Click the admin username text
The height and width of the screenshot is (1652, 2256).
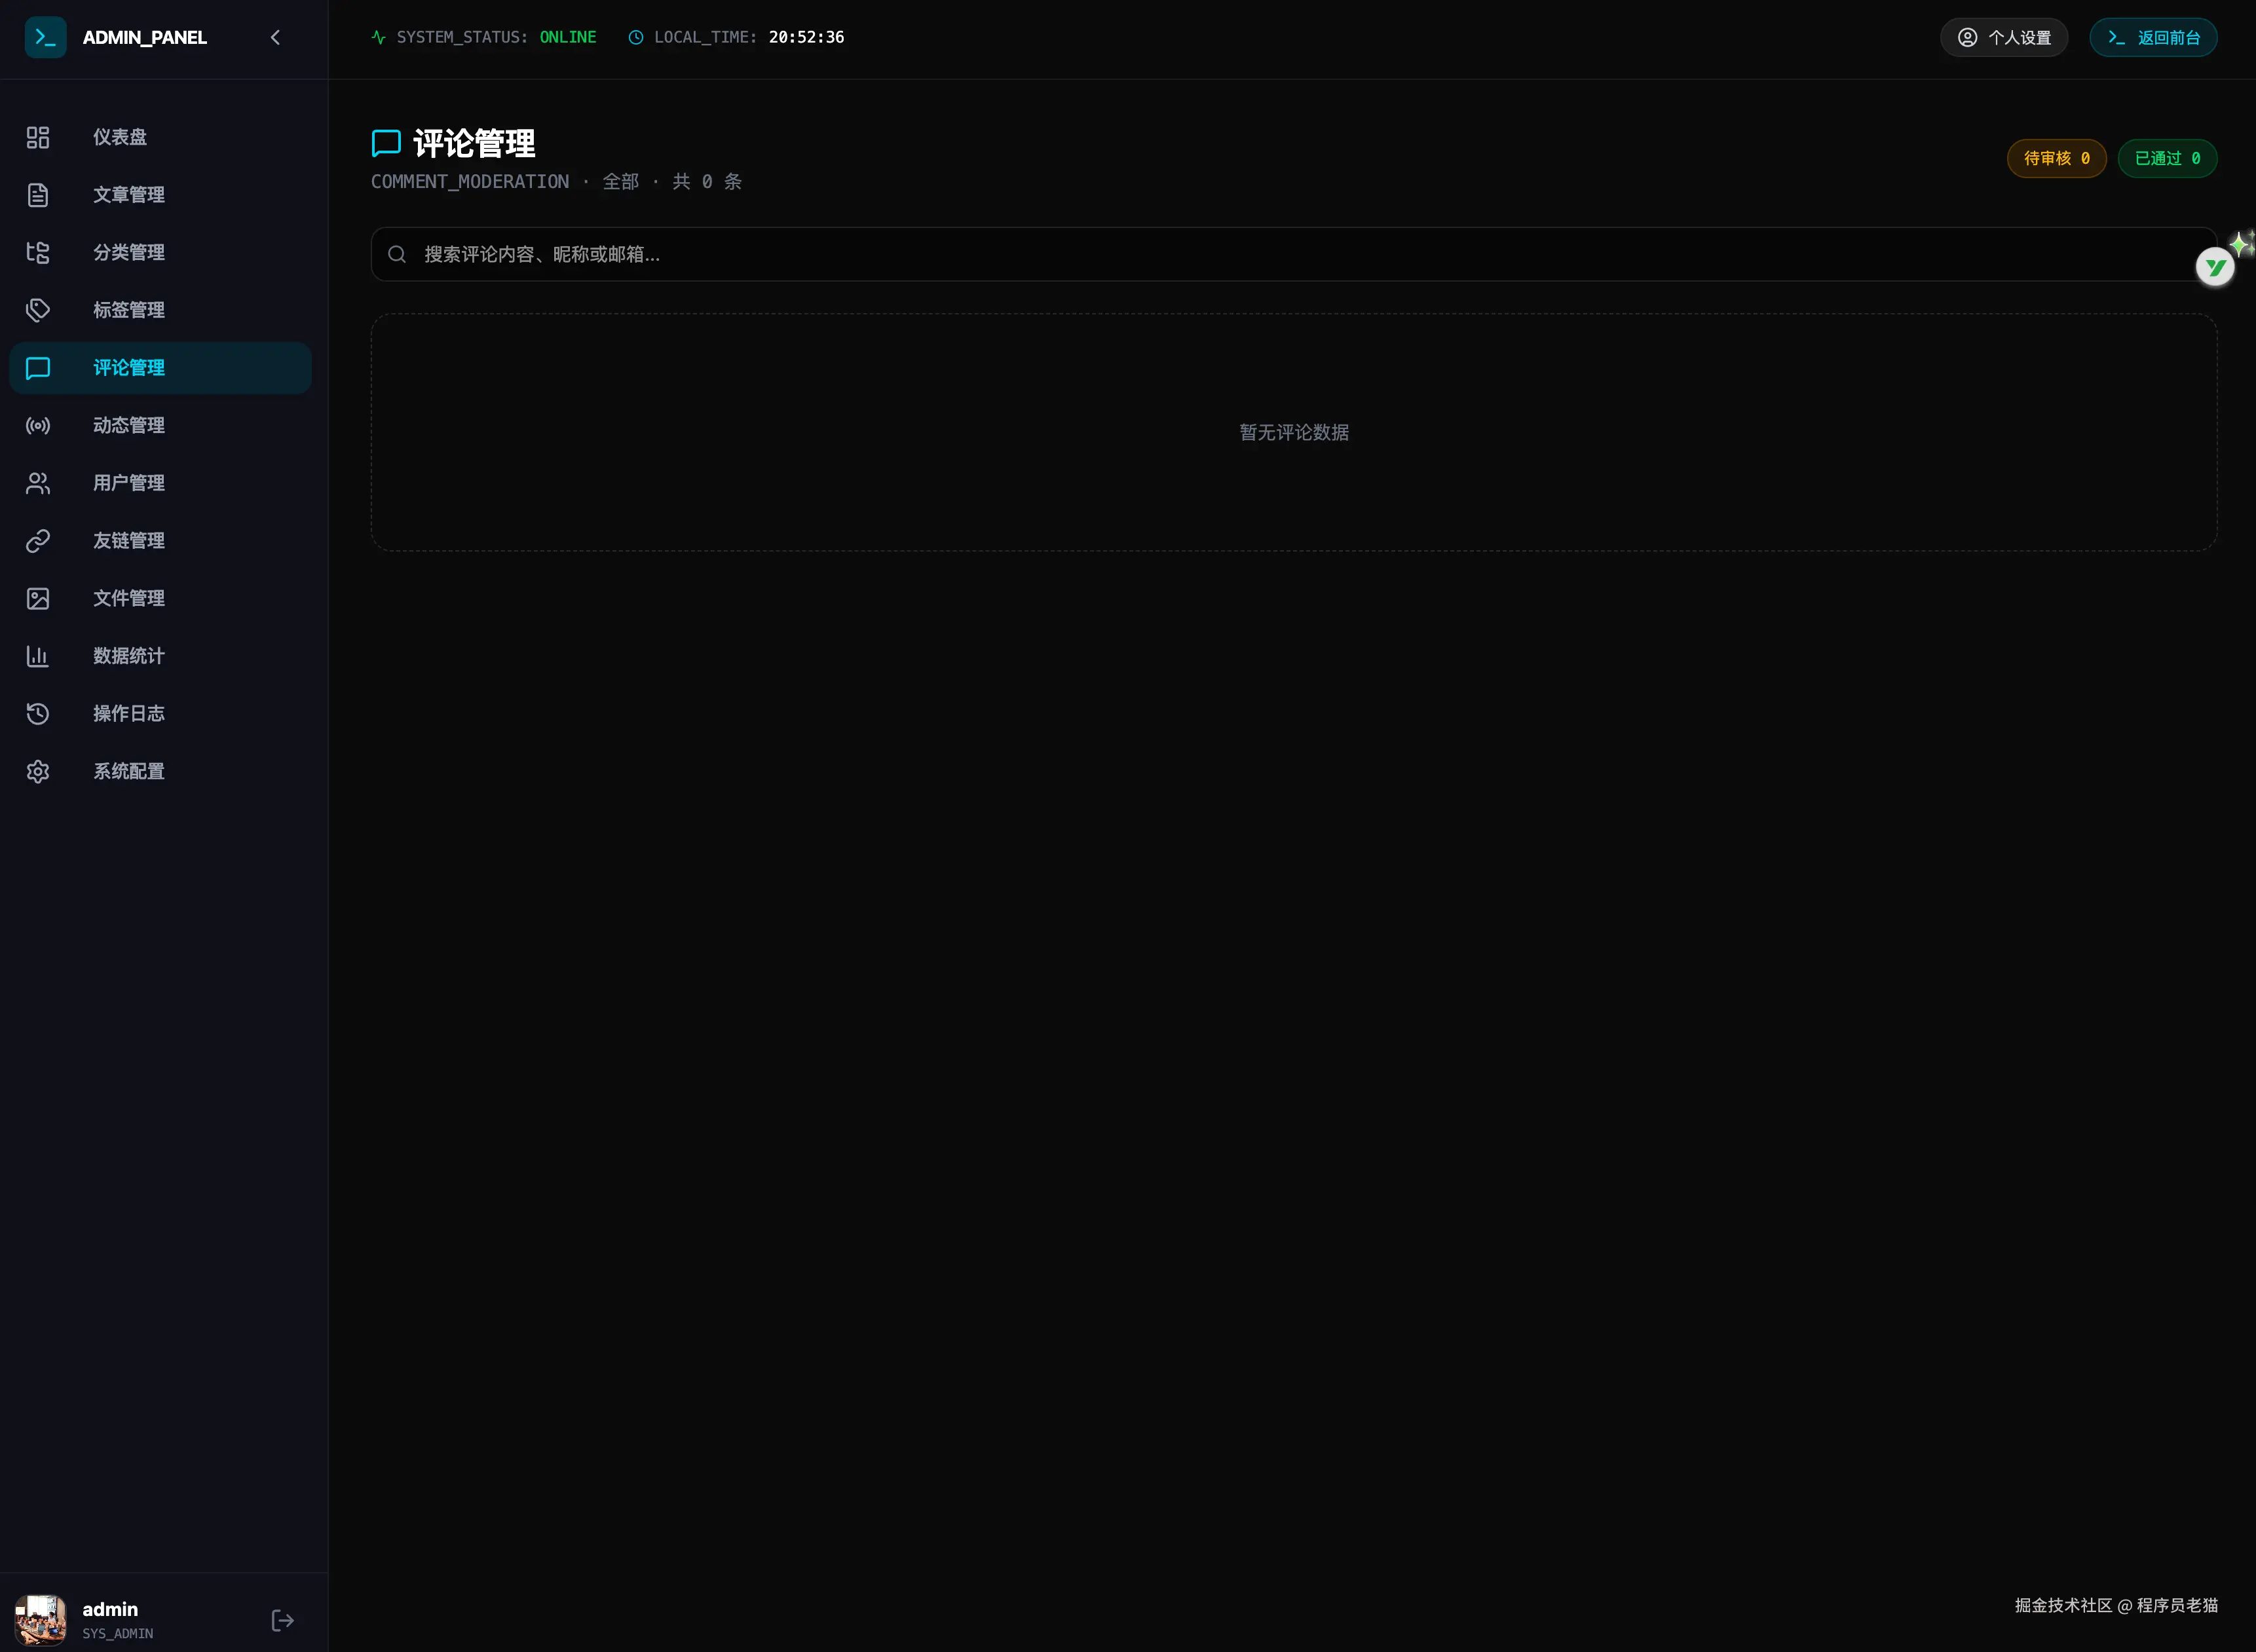[110, 1609]
